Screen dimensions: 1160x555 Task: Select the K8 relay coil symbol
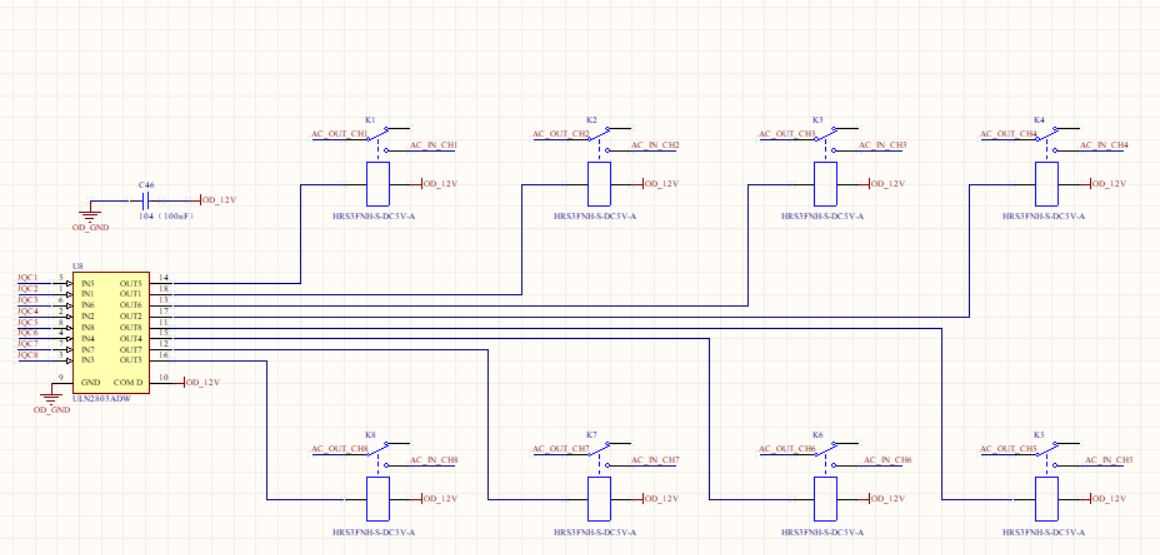(x=378, y=499)
